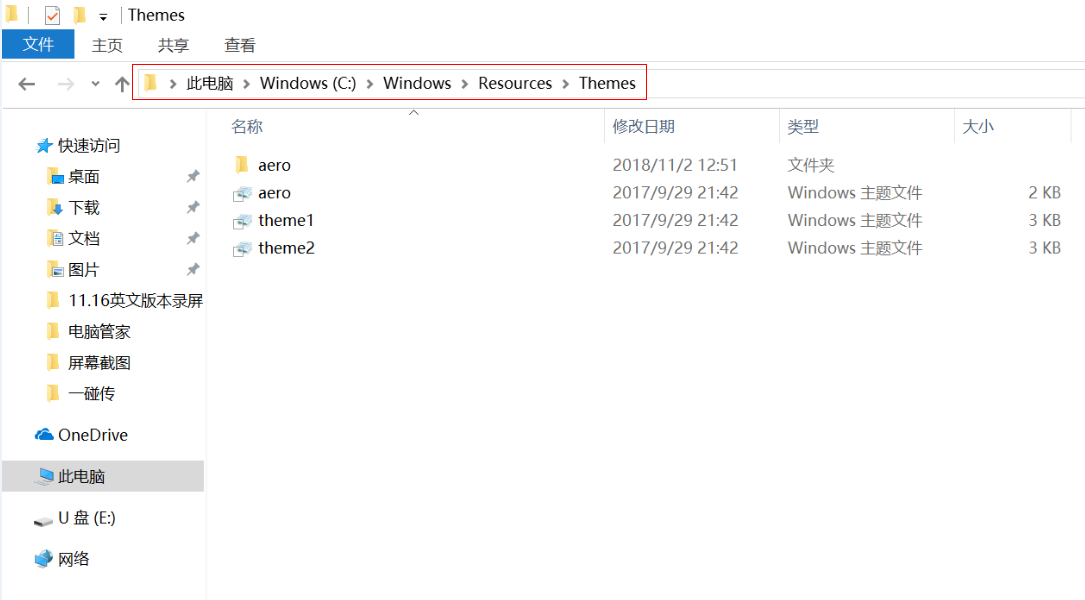This screenshot has width=1085, height=600.
Task: Select the theme1 theme file icon
Action: 242,220
